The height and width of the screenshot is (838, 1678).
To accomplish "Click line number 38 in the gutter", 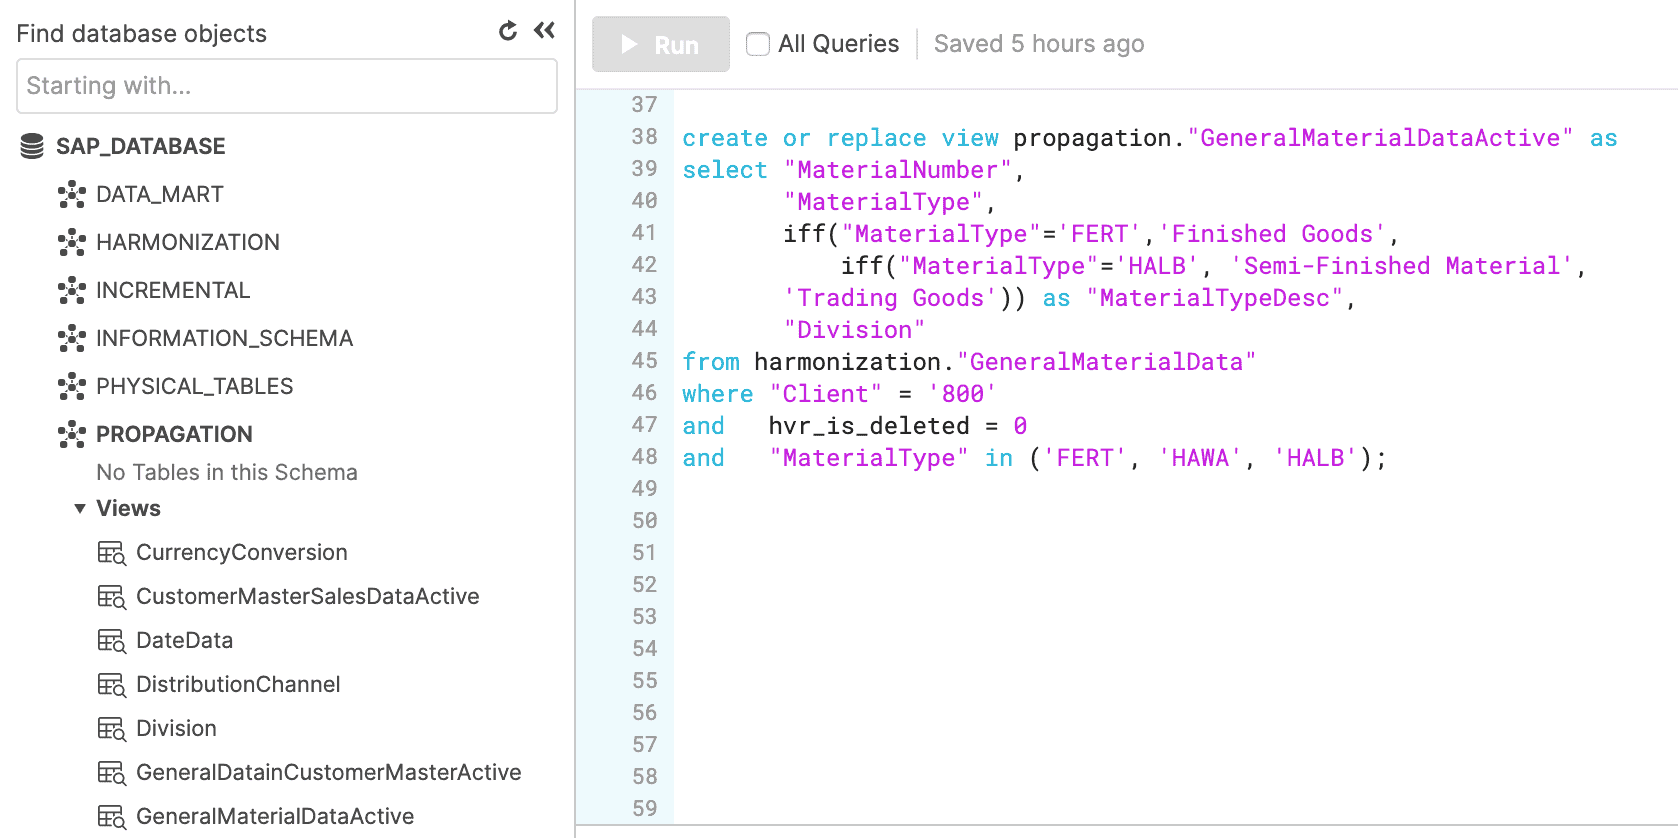I will pyautogui.click(x=644, y=137).
